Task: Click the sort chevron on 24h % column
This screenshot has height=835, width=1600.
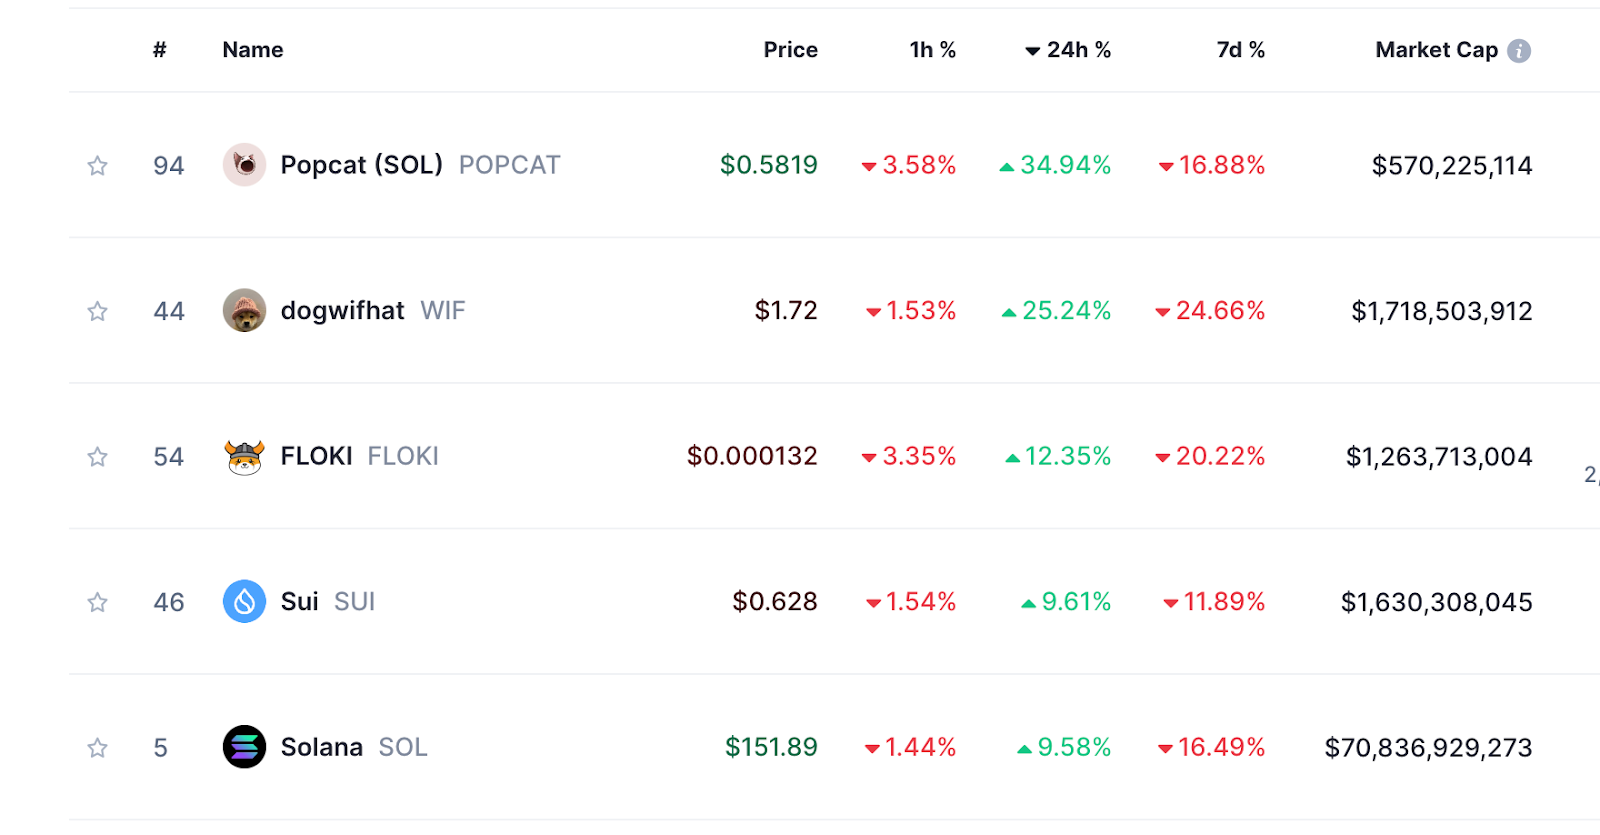Action: pos(1031,50)
